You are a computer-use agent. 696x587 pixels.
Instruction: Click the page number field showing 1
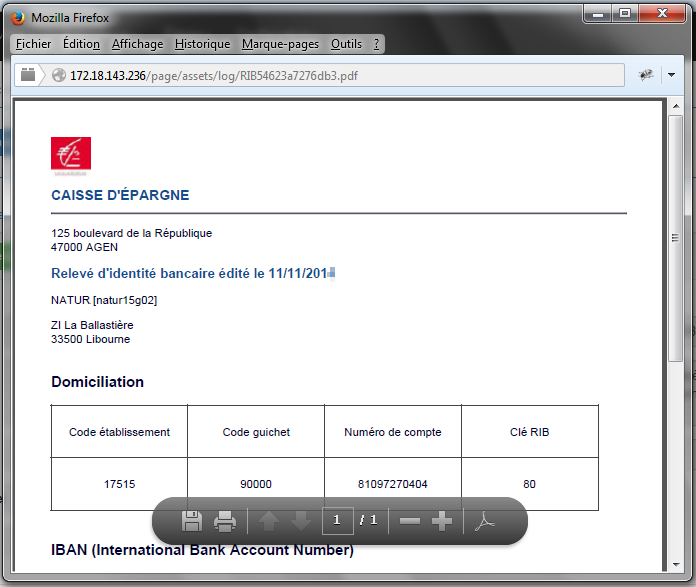[337, 520]
